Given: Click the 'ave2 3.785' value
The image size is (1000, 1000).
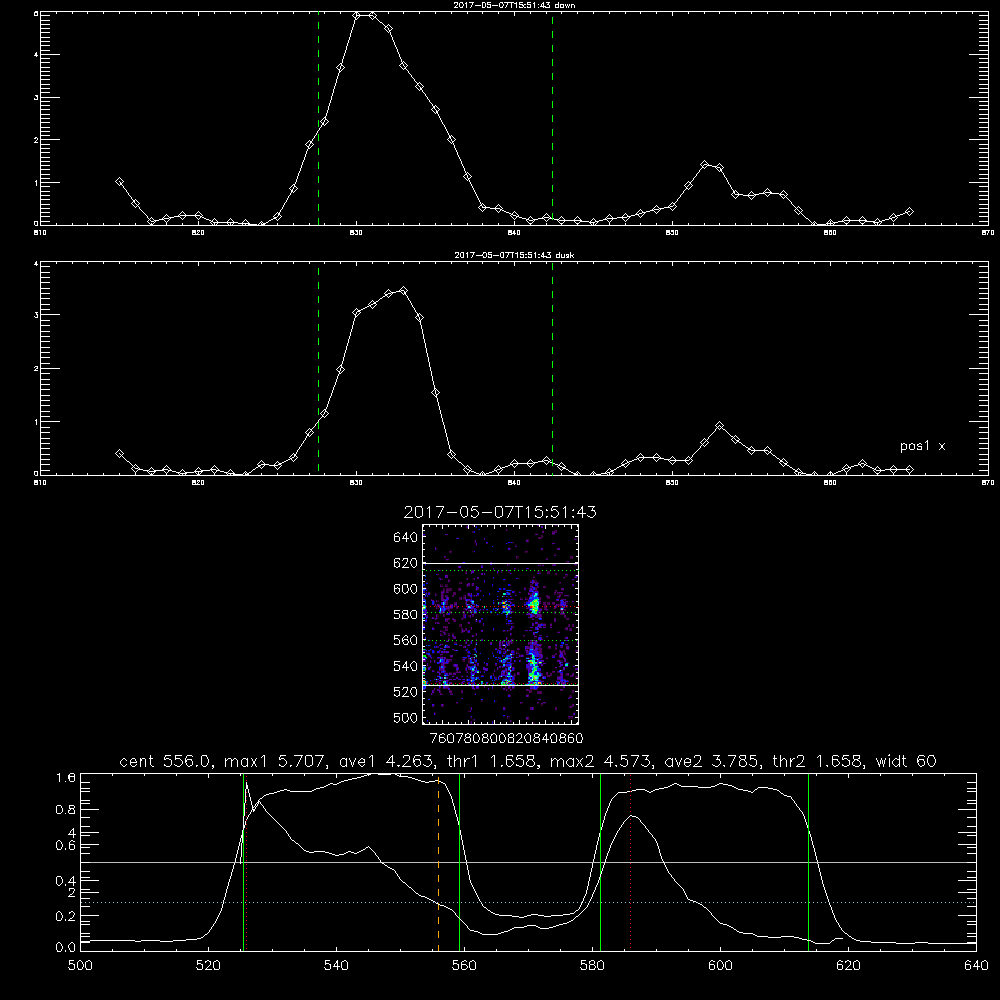Looking at the screenshot, I should tap(710, 761).
